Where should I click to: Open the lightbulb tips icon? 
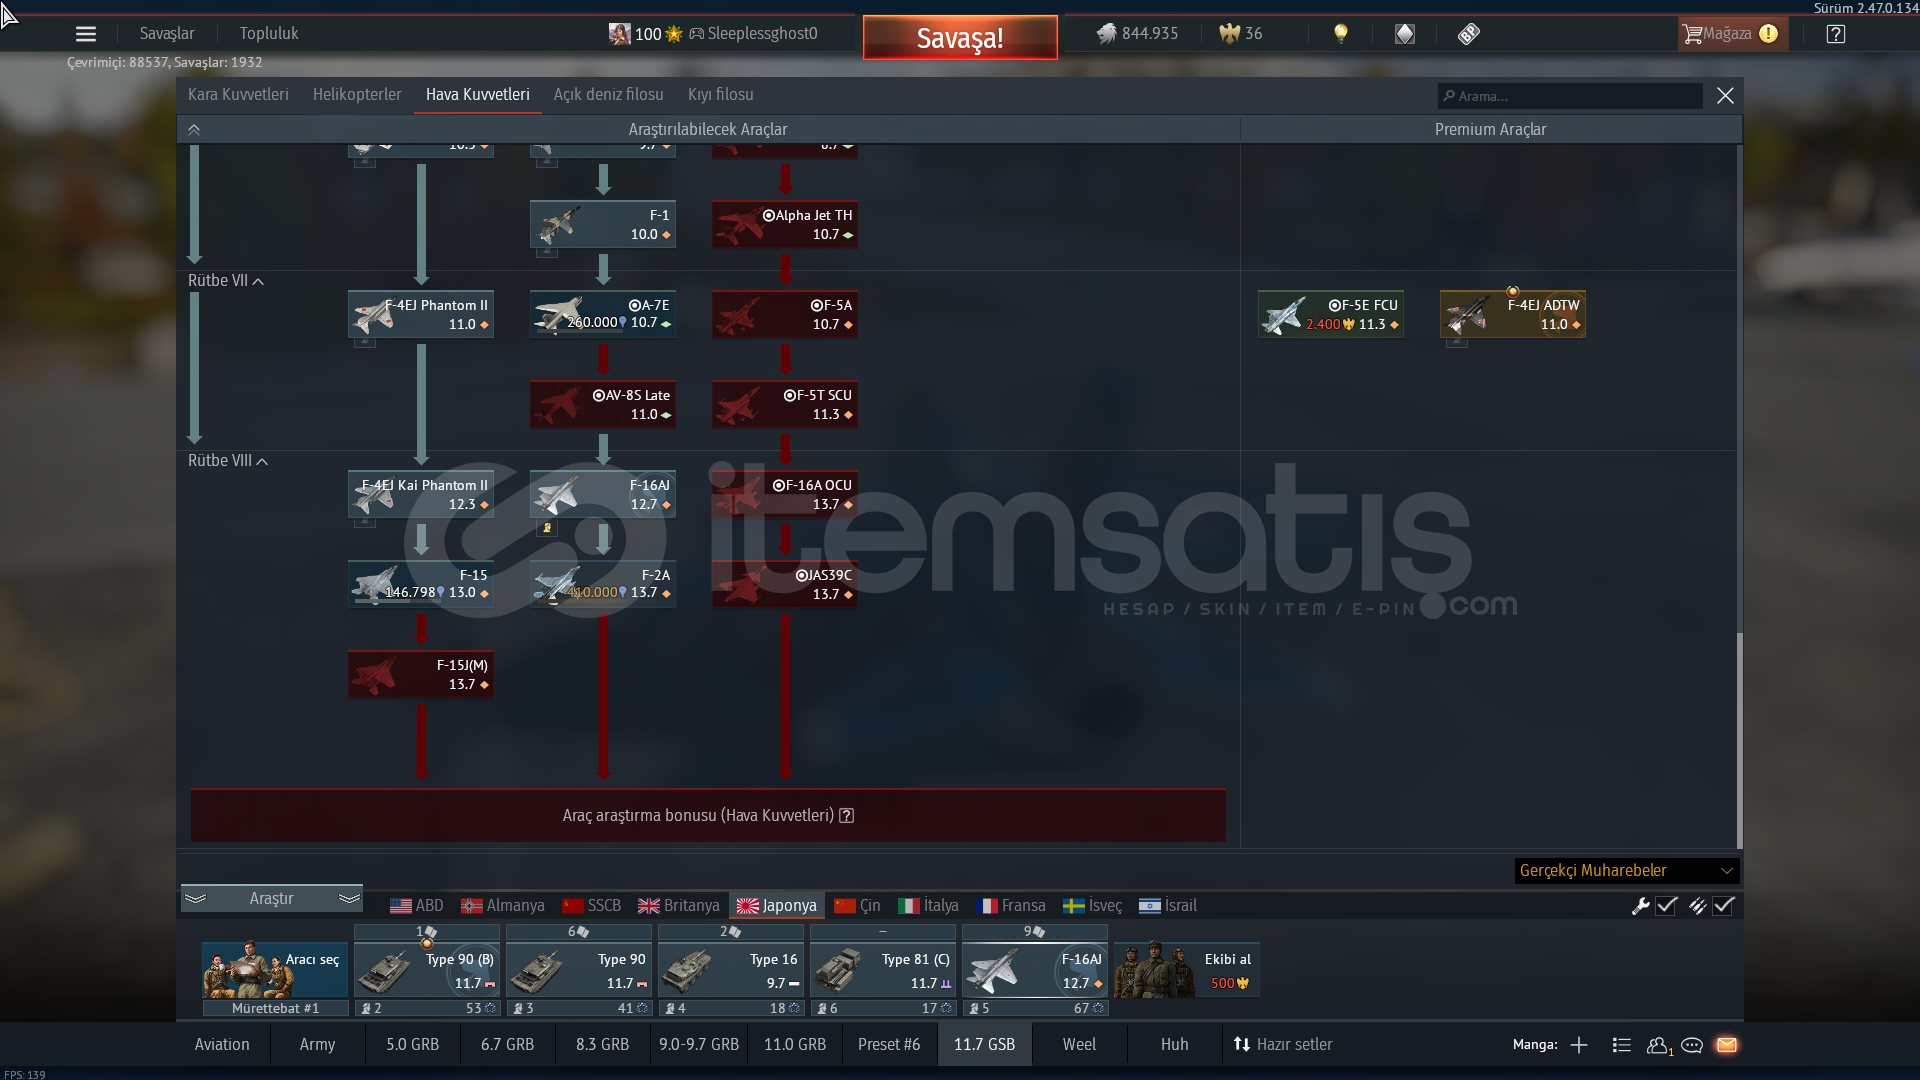[1341, 34]
